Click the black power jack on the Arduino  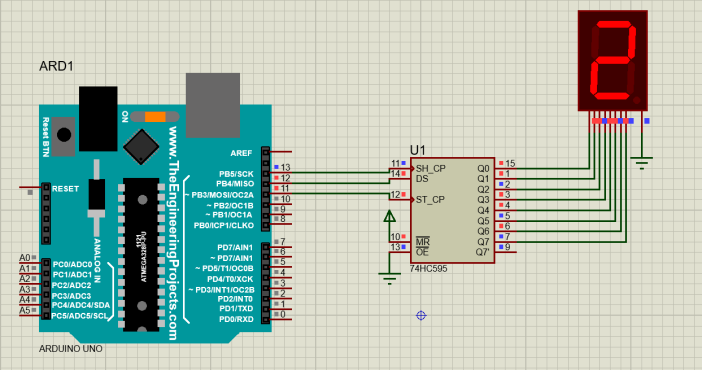pyautogui.click(x=98, y=119)
